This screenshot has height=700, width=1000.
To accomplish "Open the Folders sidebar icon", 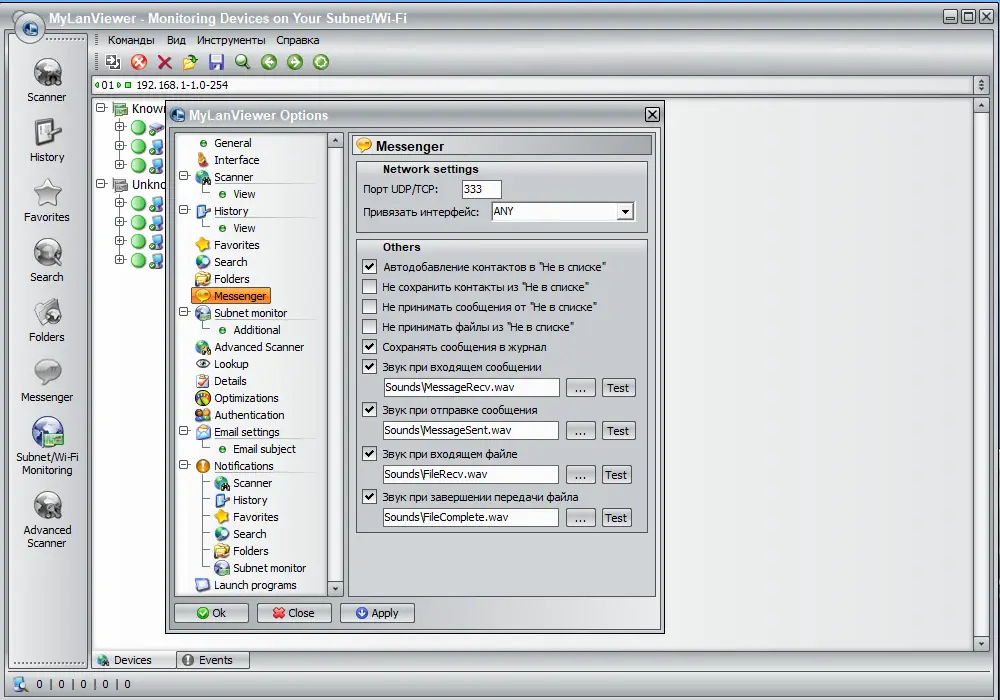I will [x=47, y=320].
